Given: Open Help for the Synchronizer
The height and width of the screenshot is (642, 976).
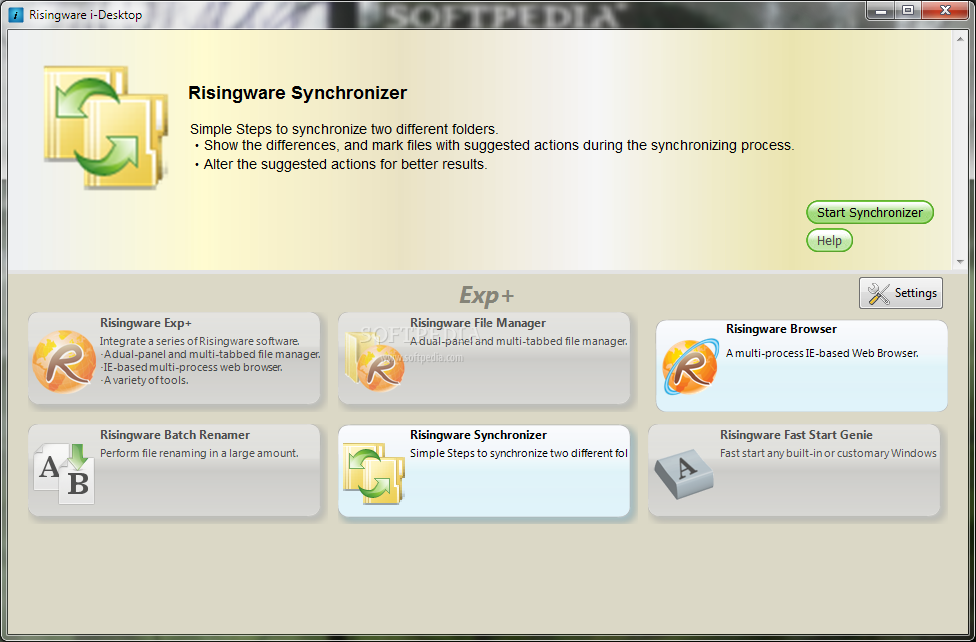Looking at the screenshot, I should point(829,240).
